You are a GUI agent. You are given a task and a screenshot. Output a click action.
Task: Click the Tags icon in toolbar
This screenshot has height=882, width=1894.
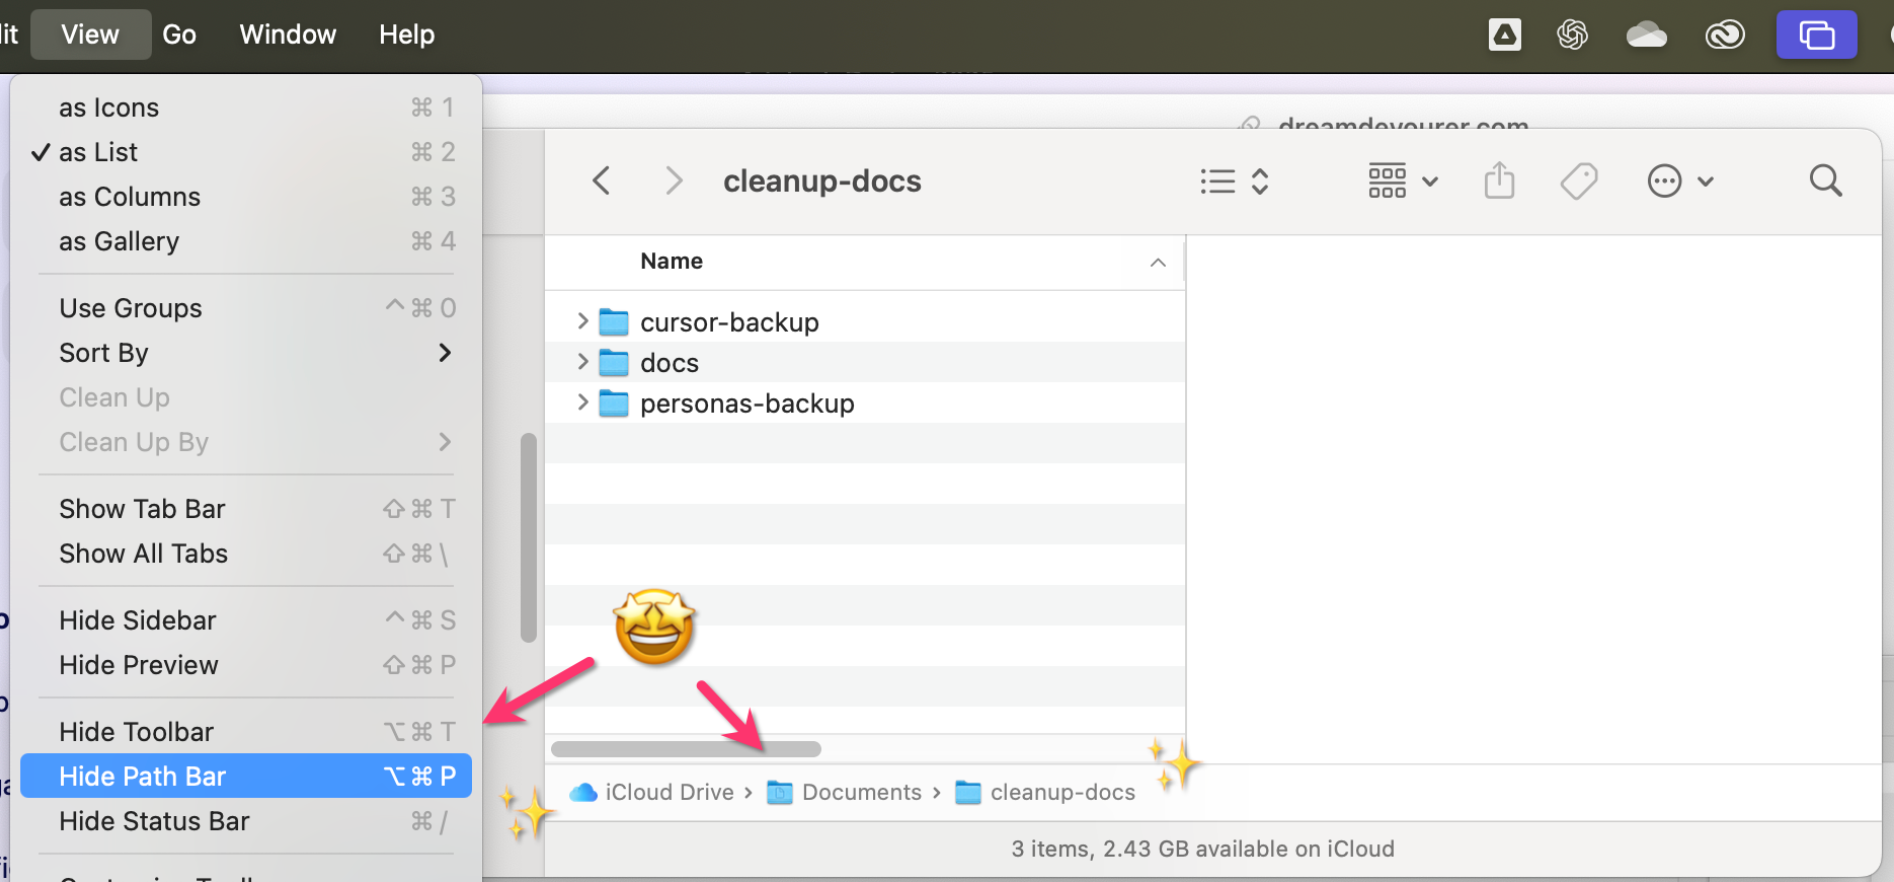click(x=1578, y=181)
